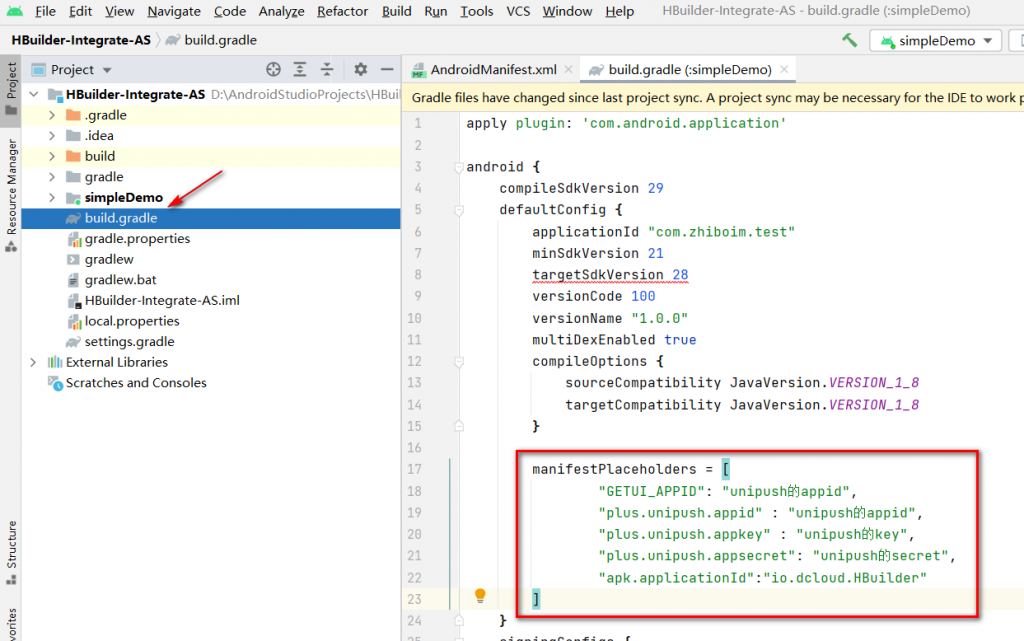Click the "GETUI_APPID" key in the editor
This screenshot has width=1024, height=641.
(652, 491)
